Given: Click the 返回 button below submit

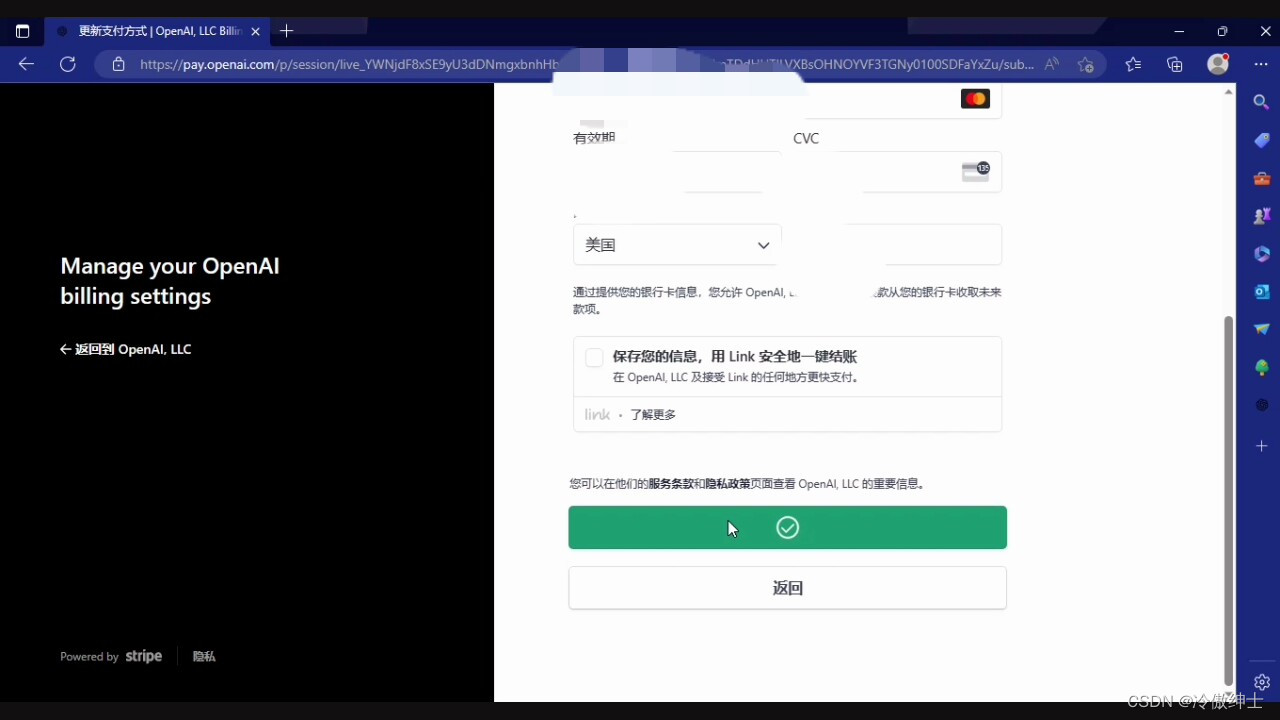Looking at the screenshot, I should pos(787,588).
